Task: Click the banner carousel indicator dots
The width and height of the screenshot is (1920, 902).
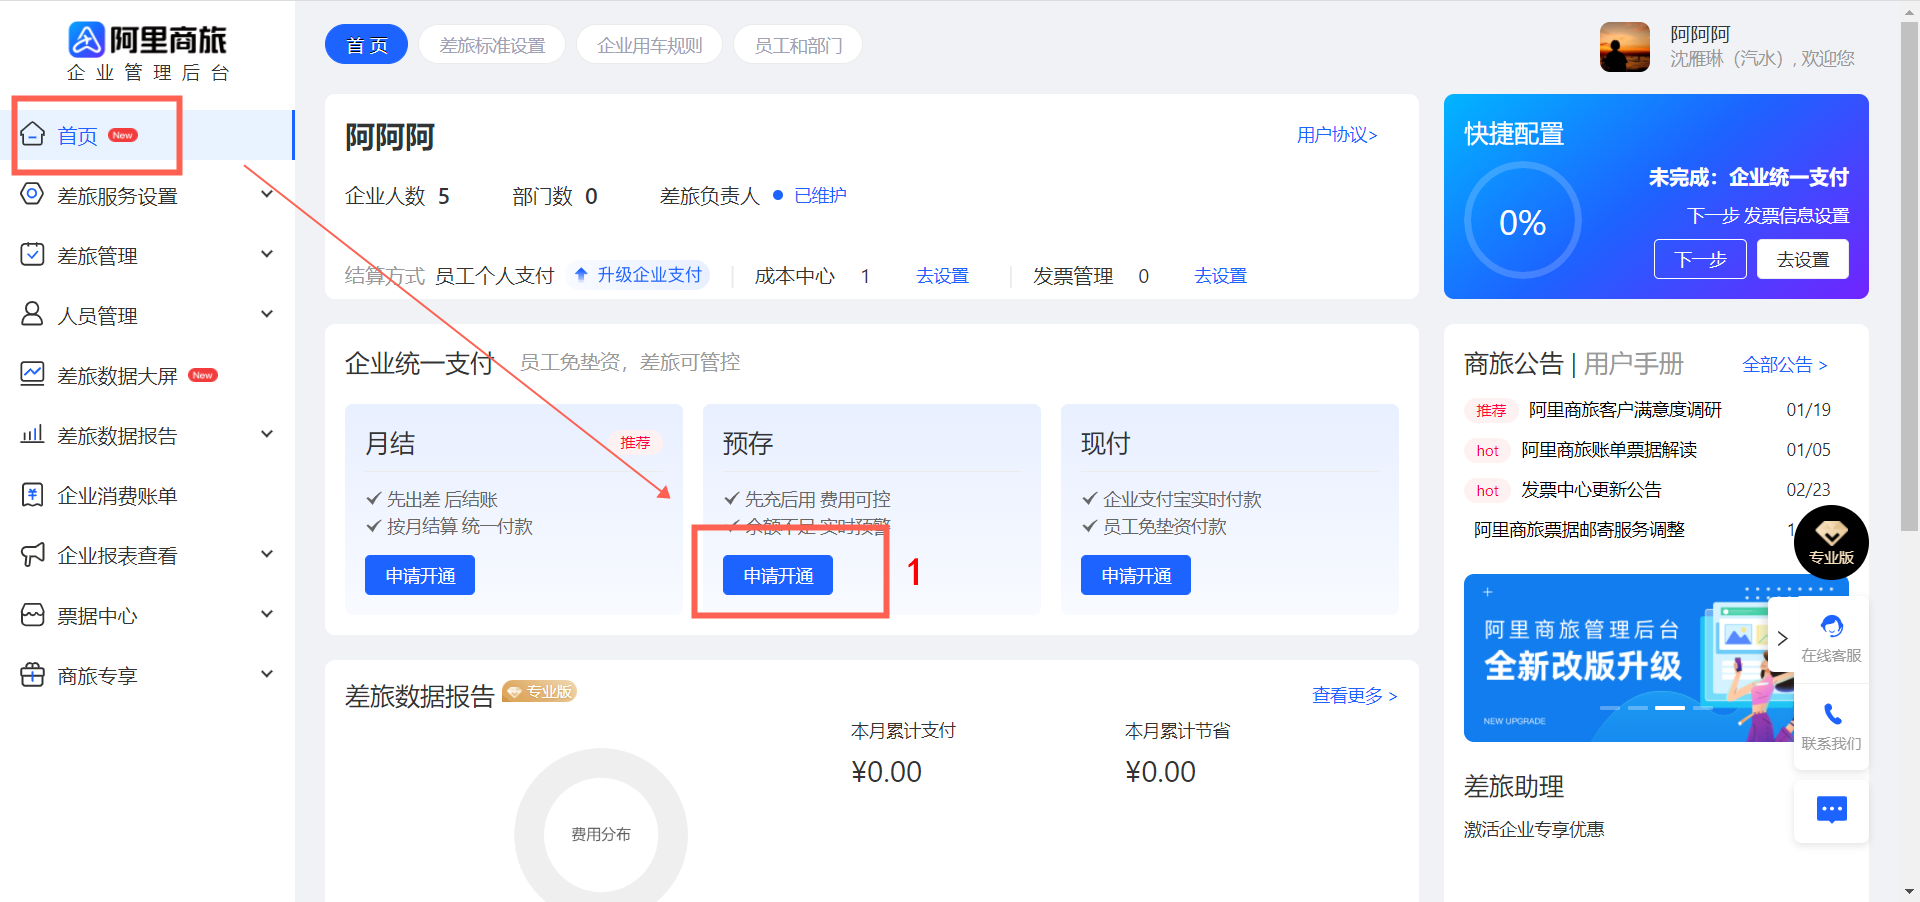Action: [1656, 708]
